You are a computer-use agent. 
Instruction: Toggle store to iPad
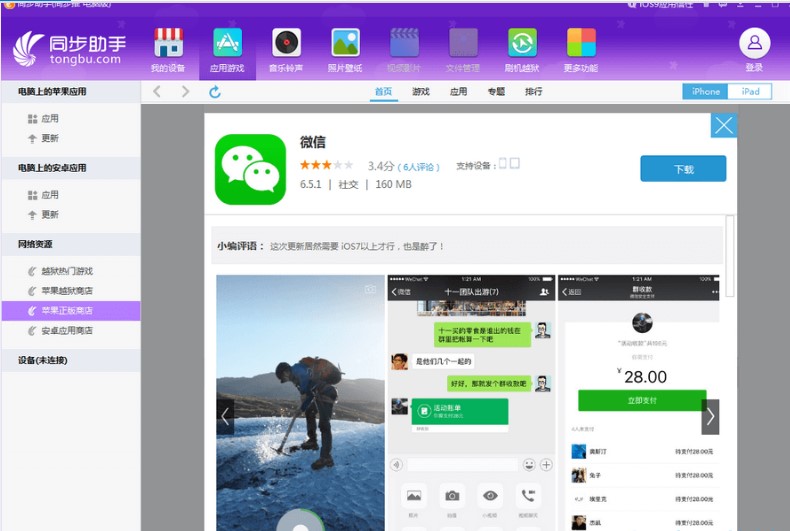[x=750, y=92]
